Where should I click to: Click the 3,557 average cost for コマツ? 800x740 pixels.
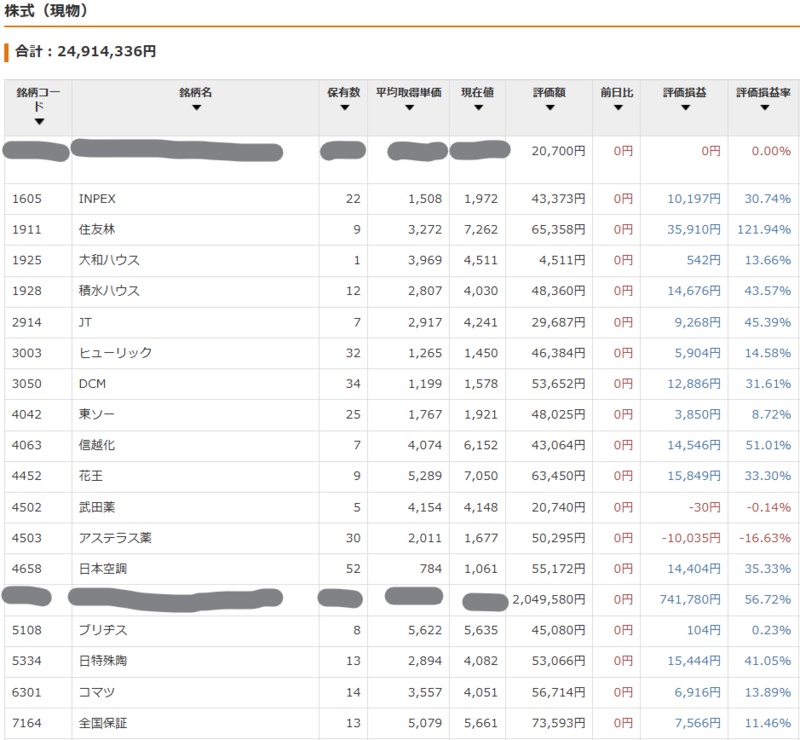[424, 692]
